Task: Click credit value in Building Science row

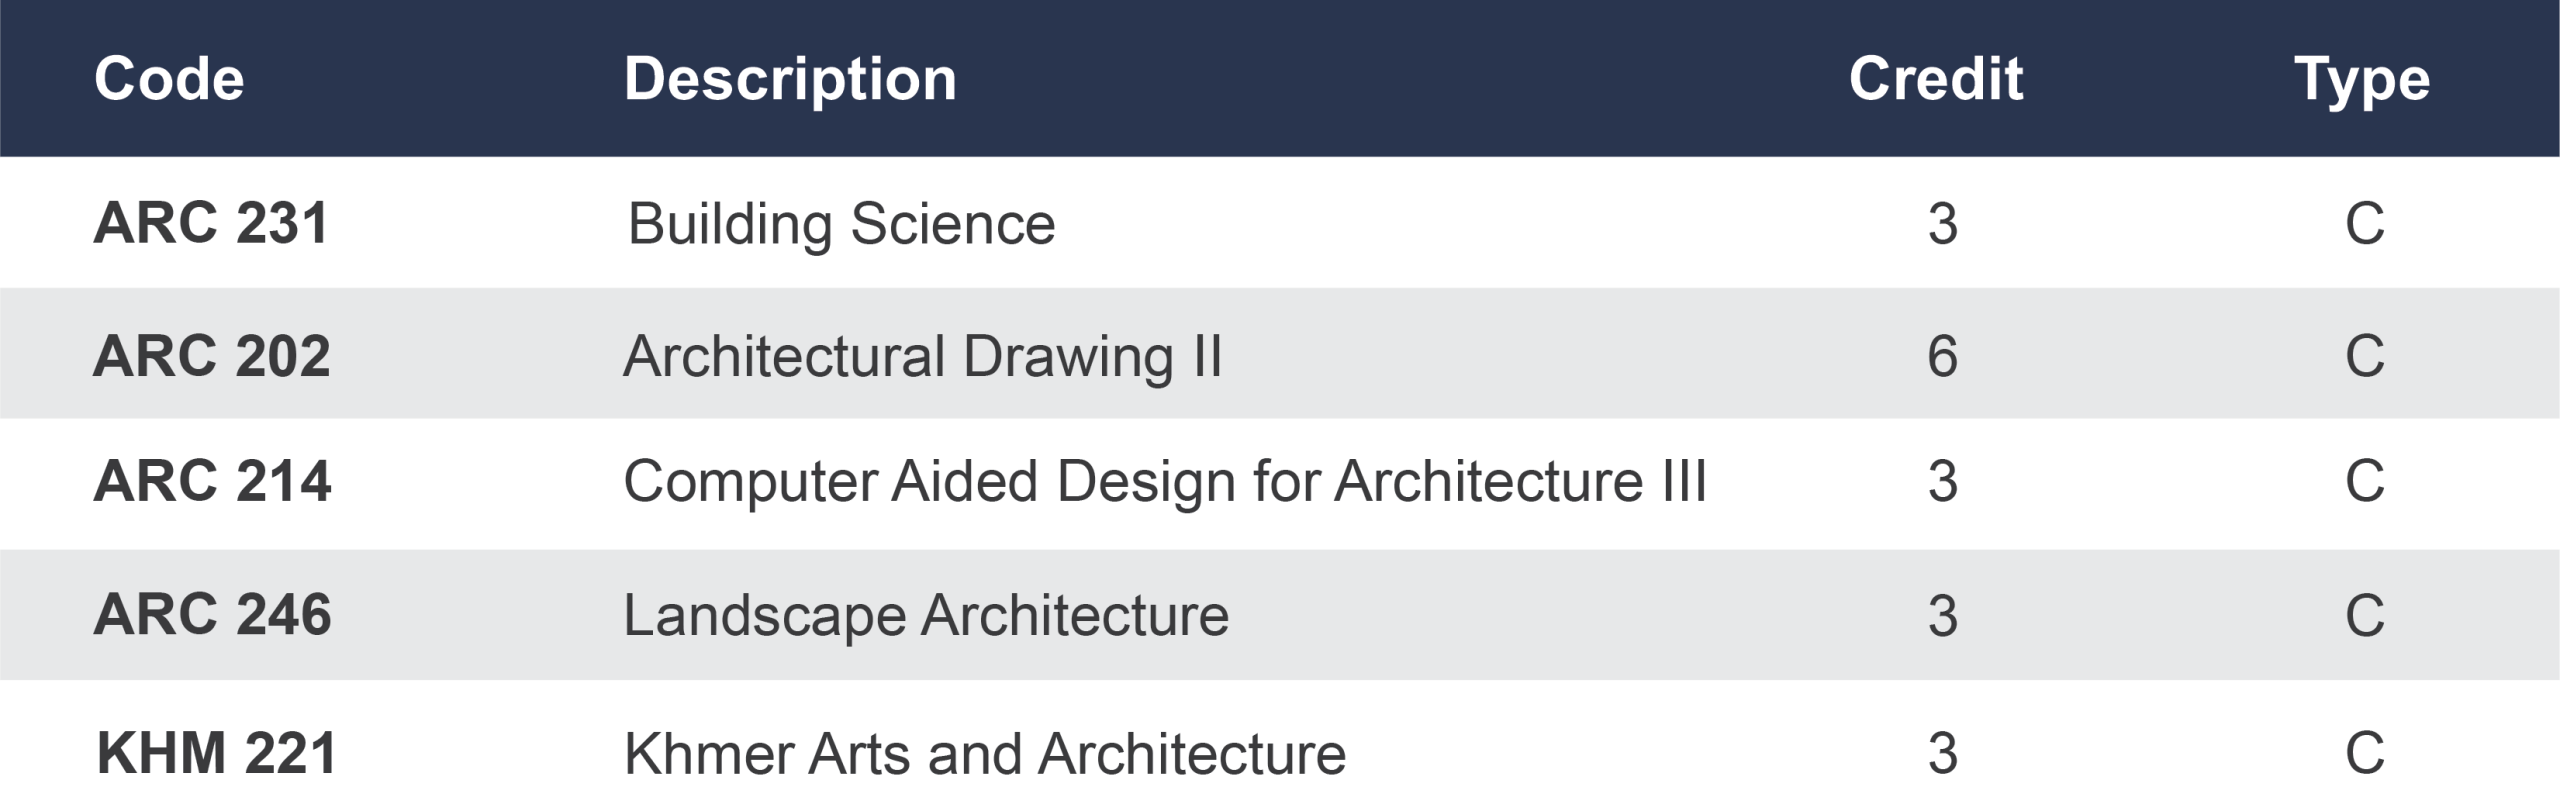Action: click(x=1942, y=224)
